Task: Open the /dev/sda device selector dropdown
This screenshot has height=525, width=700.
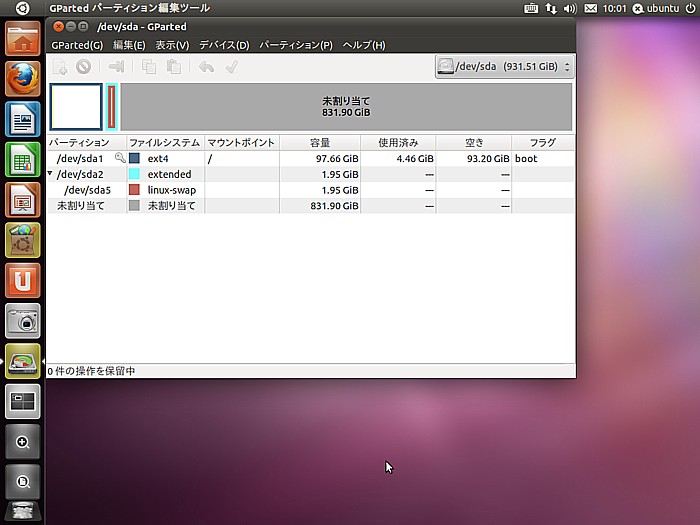Action: [x=504, y=67]
